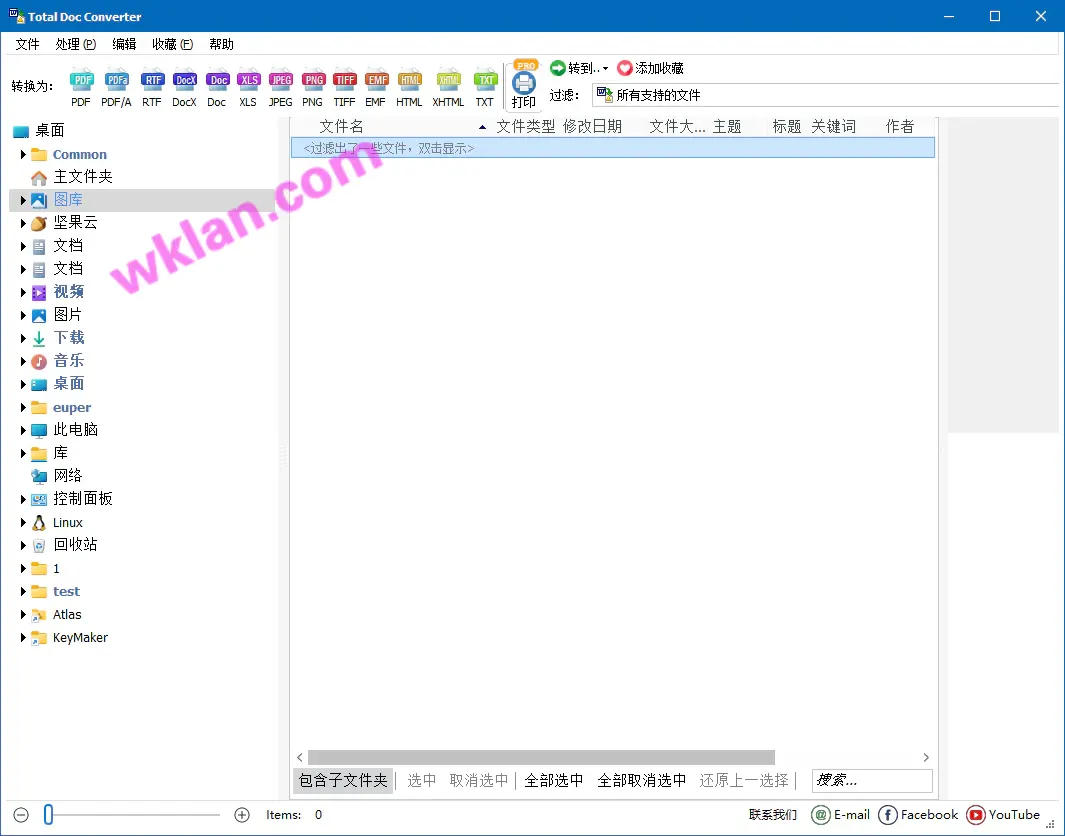Open the 处理 (P) menu

coord(75,44)
